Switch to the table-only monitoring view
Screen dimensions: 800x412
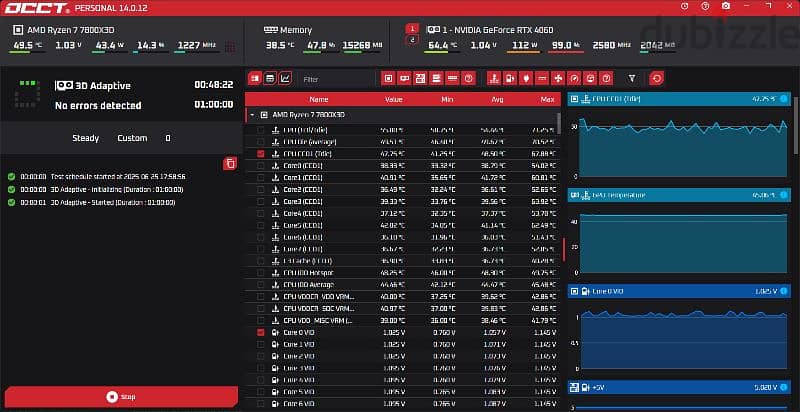270,79
